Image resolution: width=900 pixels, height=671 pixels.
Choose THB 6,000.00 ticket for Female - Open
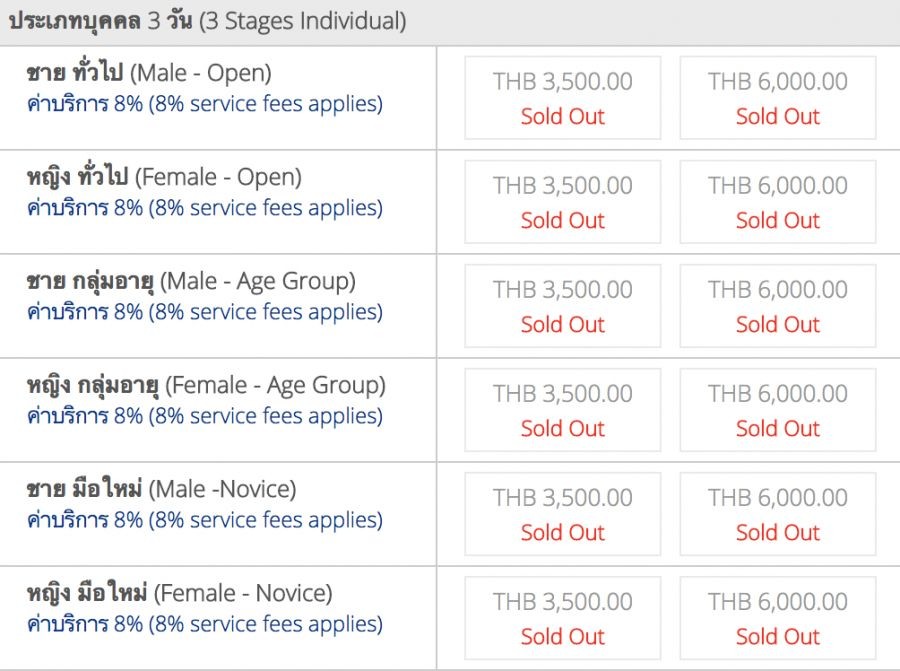(x=778, y=202)
